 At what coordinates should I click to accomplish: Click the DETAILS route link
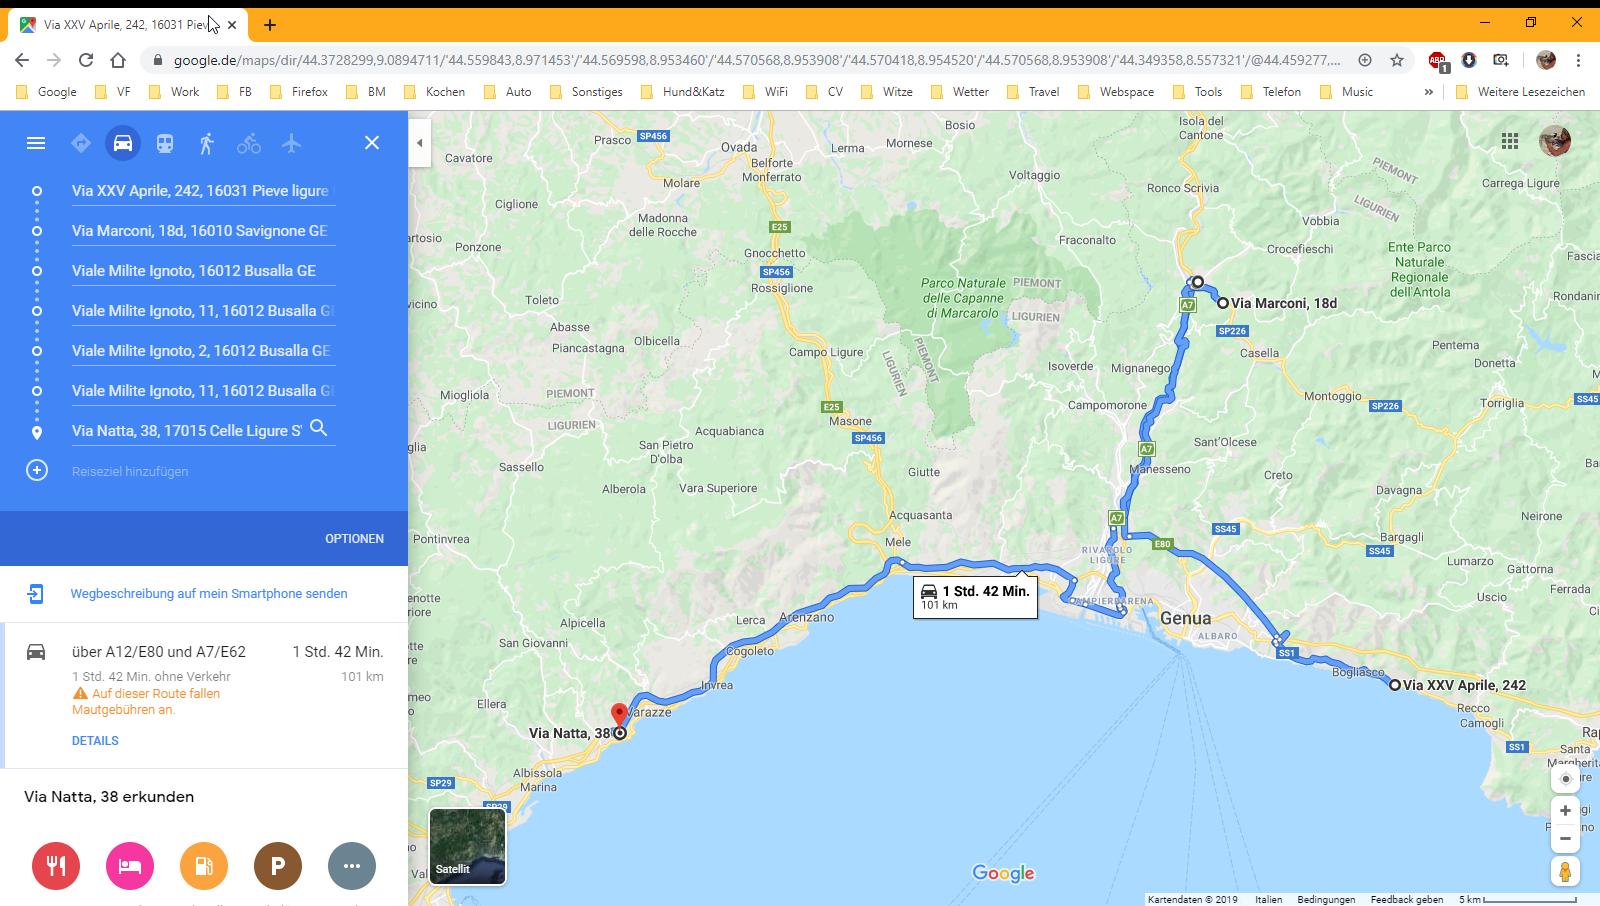[95, 741]
